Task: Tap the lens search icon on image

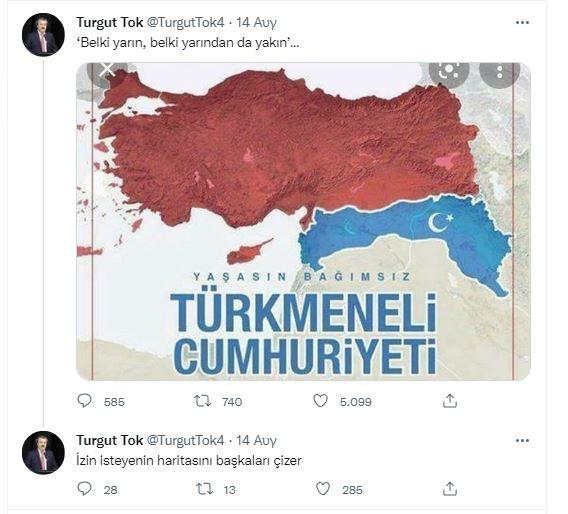Action: click(449, 72)
